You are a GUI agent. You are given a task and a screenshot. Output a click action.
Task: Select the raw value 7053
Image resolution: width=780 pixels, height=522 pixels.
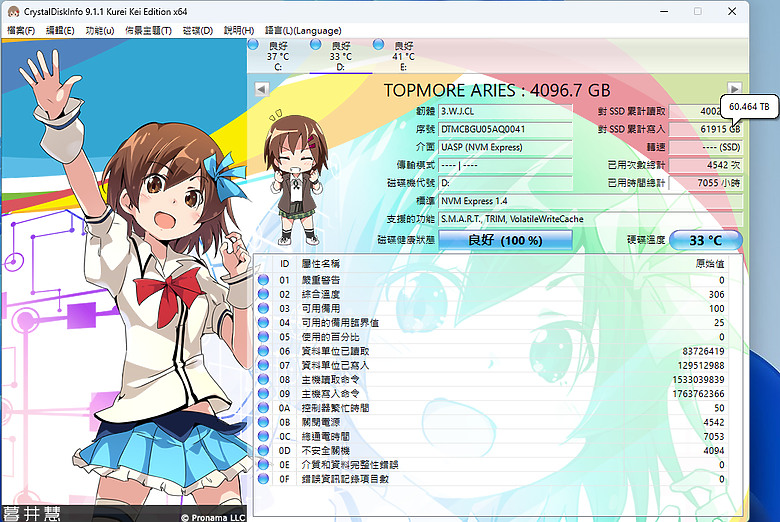pyautogui.click(x=714, y=436)
